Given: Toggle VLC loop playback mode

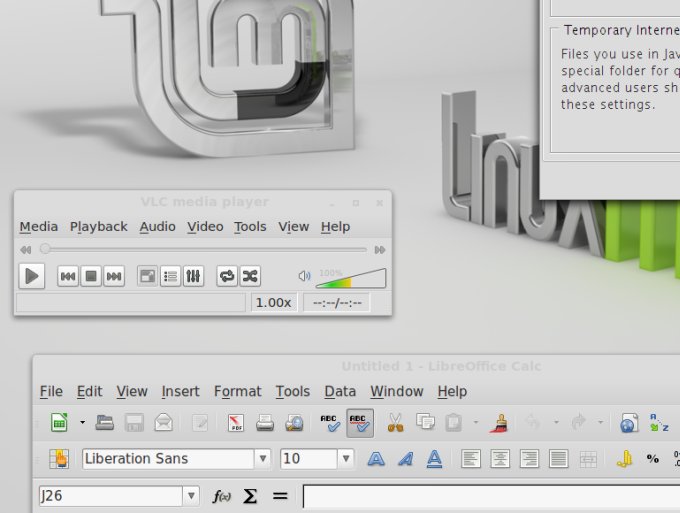Looking at the screenshot, I should [x=227, y=276].
